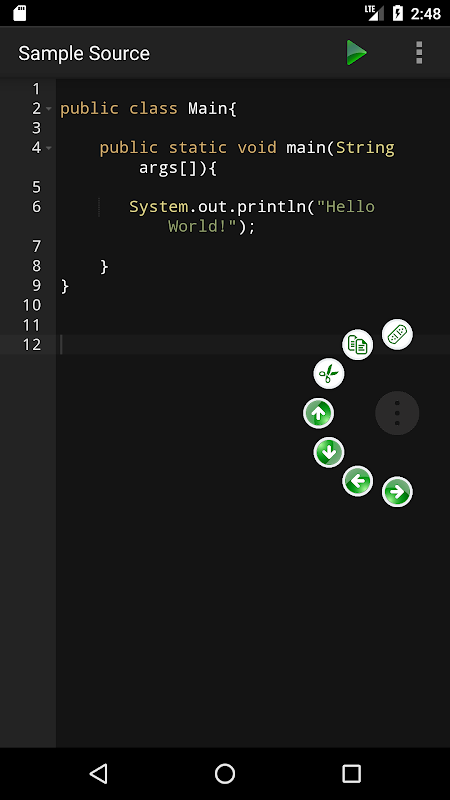Click "System" on line 6
This screenshot has width=450, height=800.
pyautogui.click(x=158, y=207)
